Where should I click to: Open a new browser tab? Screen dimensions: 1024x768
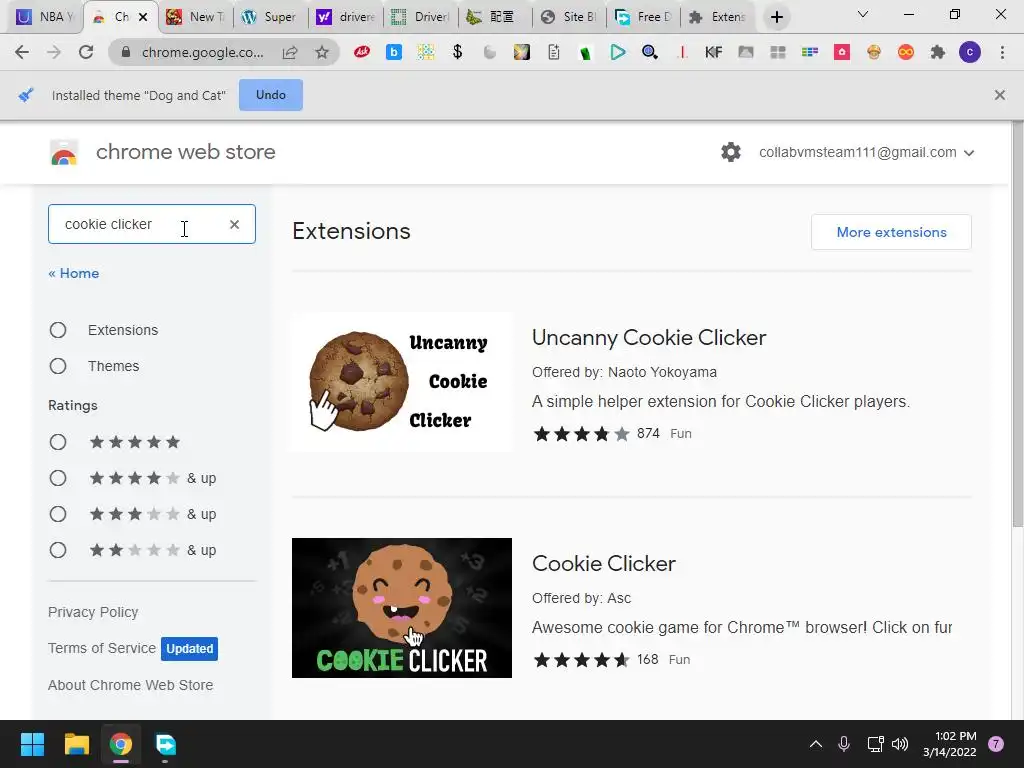(x=776, y=17)
